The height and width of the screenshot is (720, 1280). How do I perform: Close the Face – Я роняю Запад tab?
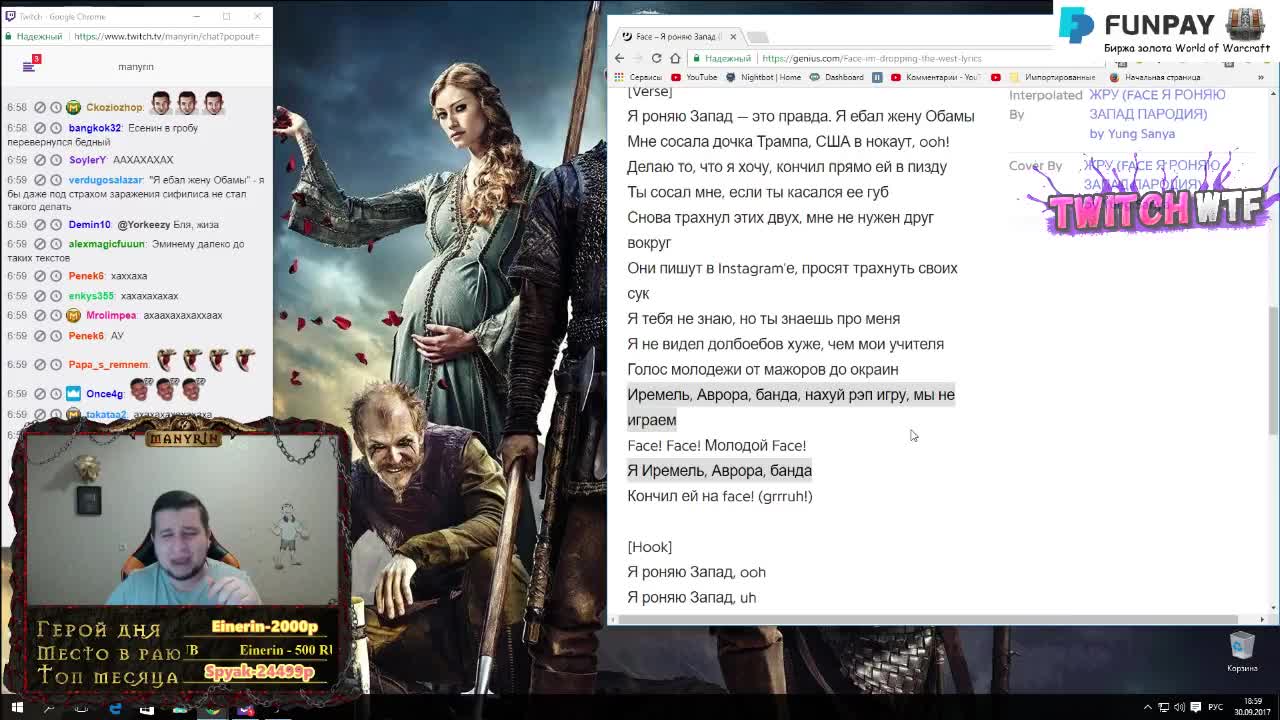[733, 37]
